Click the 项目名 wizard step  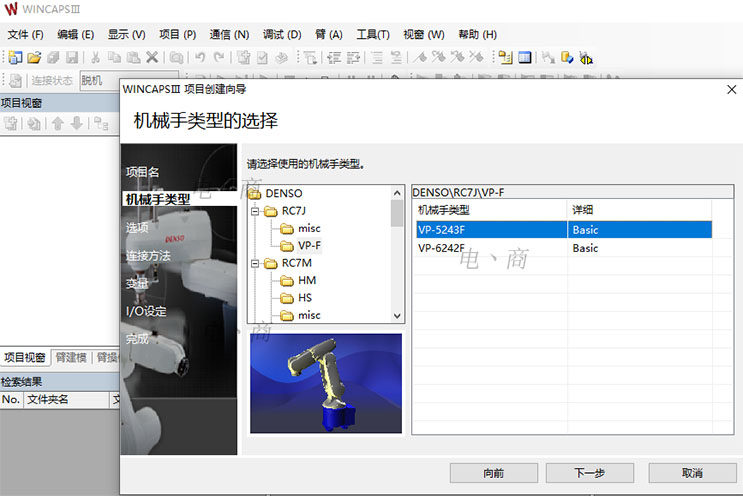coord(143,172)
